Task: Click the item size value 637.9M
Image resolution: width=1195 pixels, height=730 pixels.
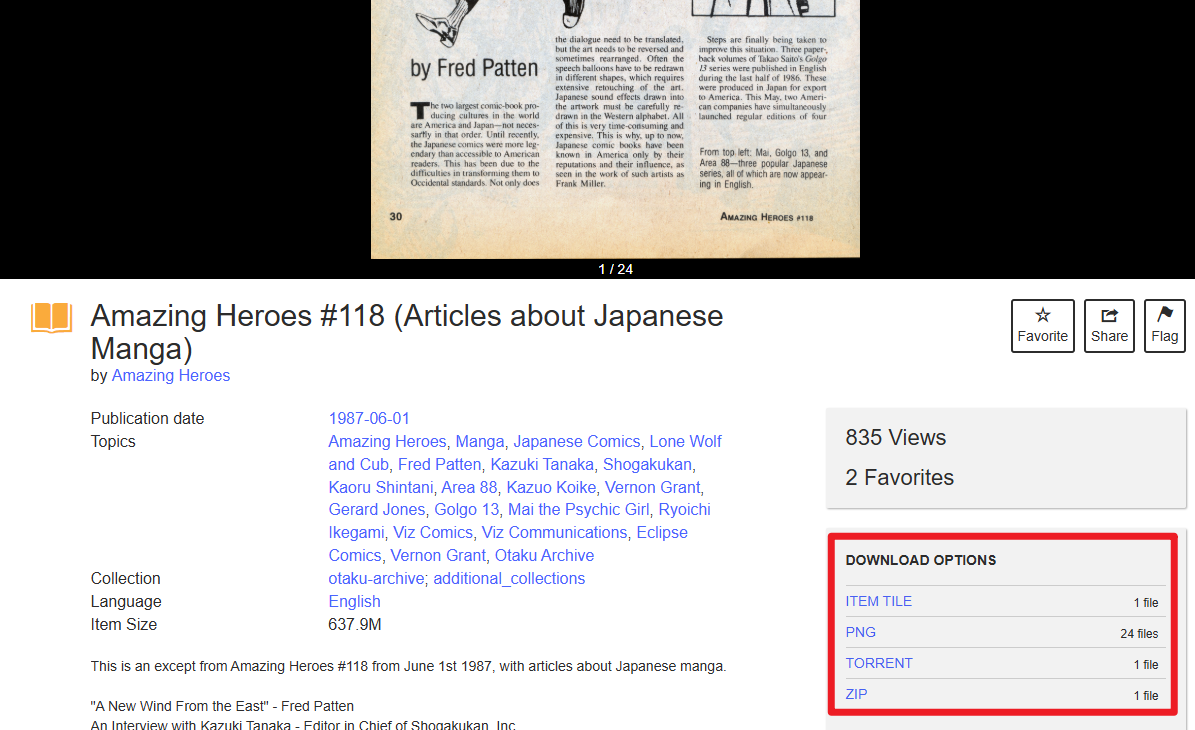Action: coord(354,624)
